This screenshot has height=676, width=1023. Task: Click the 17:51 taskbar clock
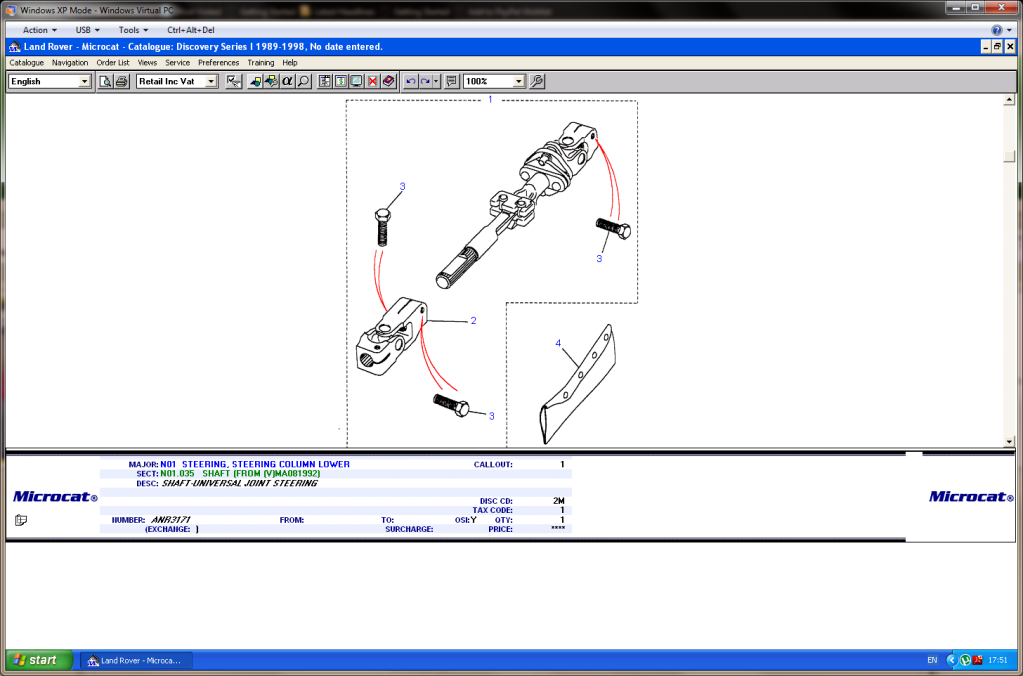pos(998,660)
